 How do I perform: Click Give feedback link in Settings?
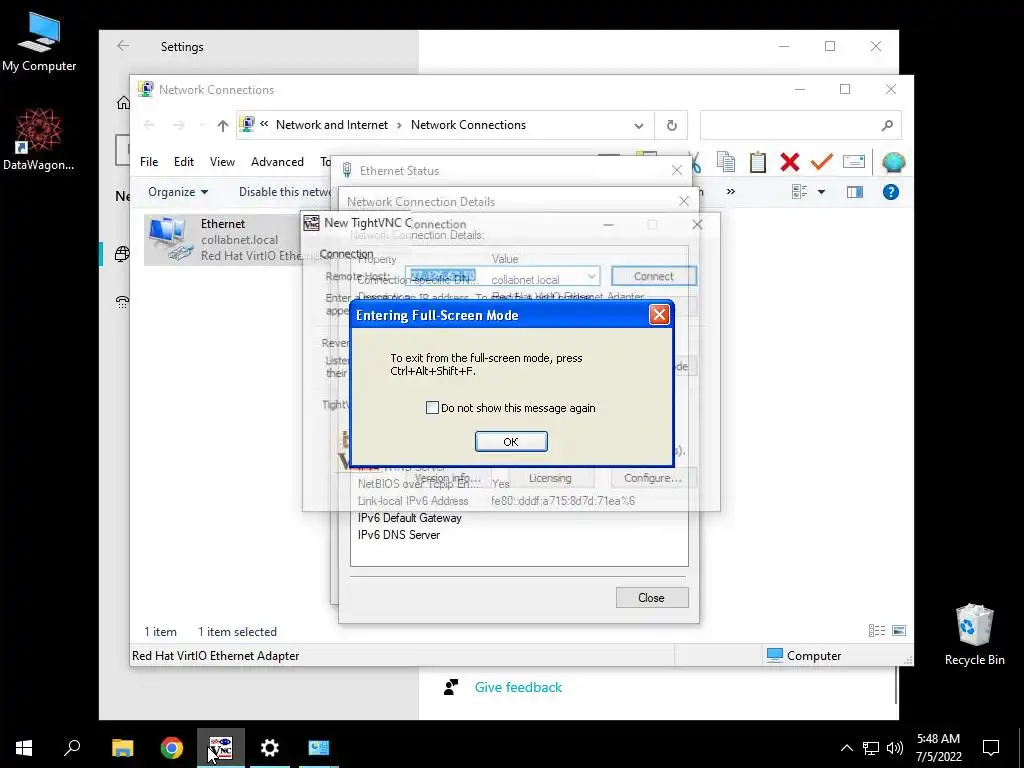518,687
